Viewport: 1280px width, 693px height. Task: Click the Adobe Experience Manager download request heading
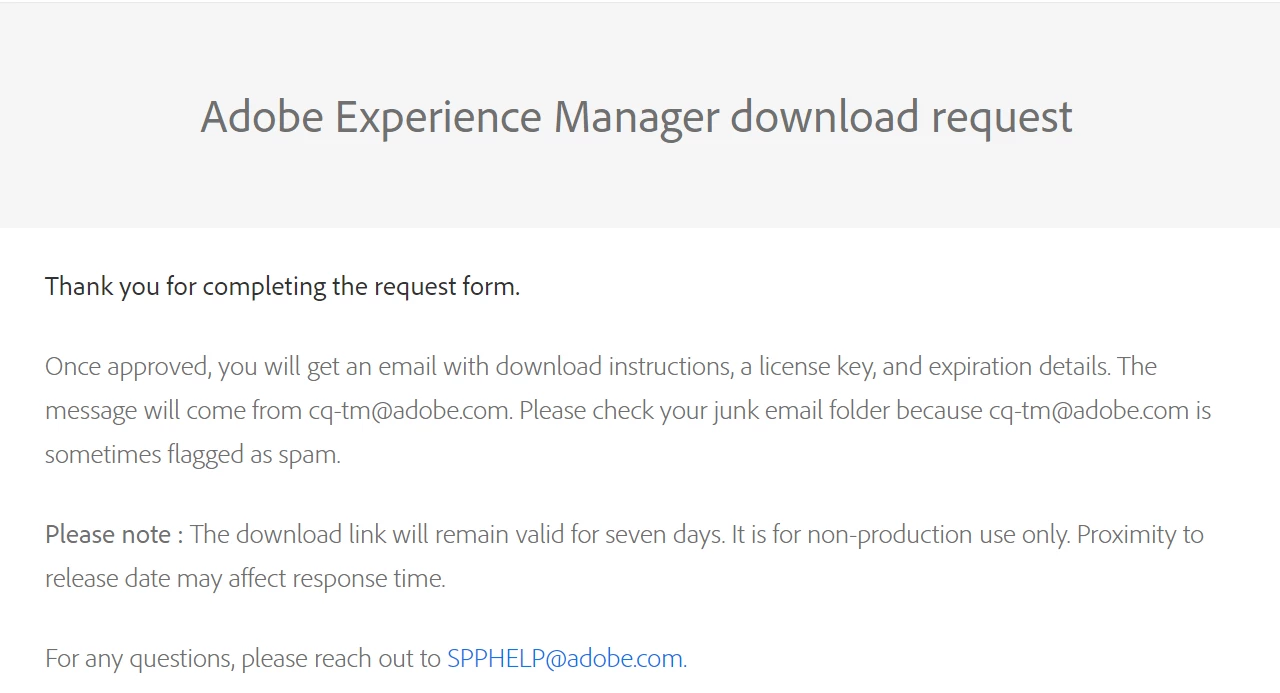tap(636, 116)
